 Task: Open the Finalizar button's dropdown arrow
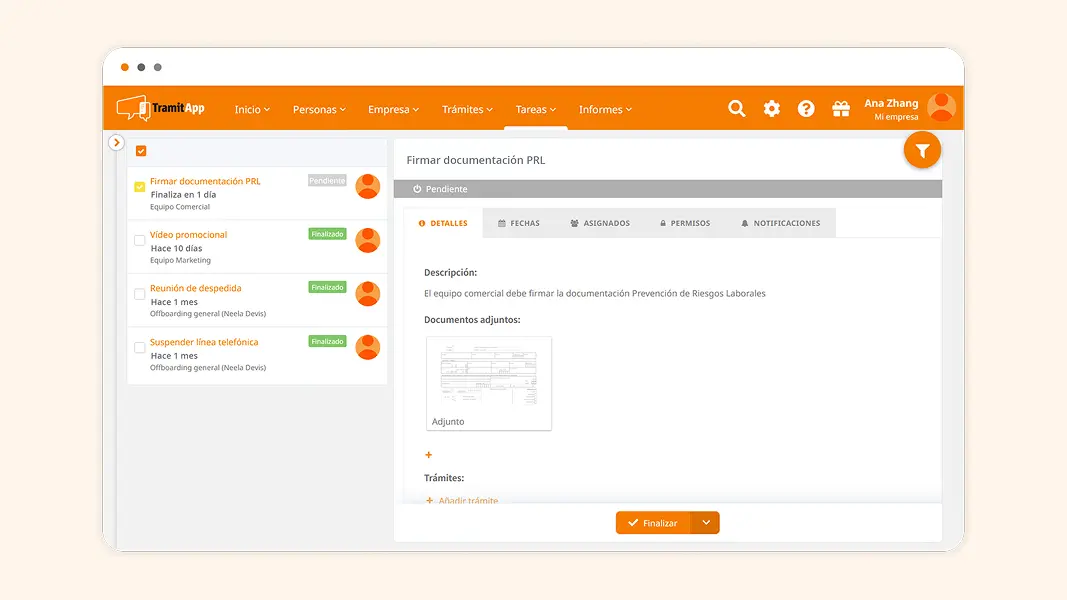click(707, 522)
